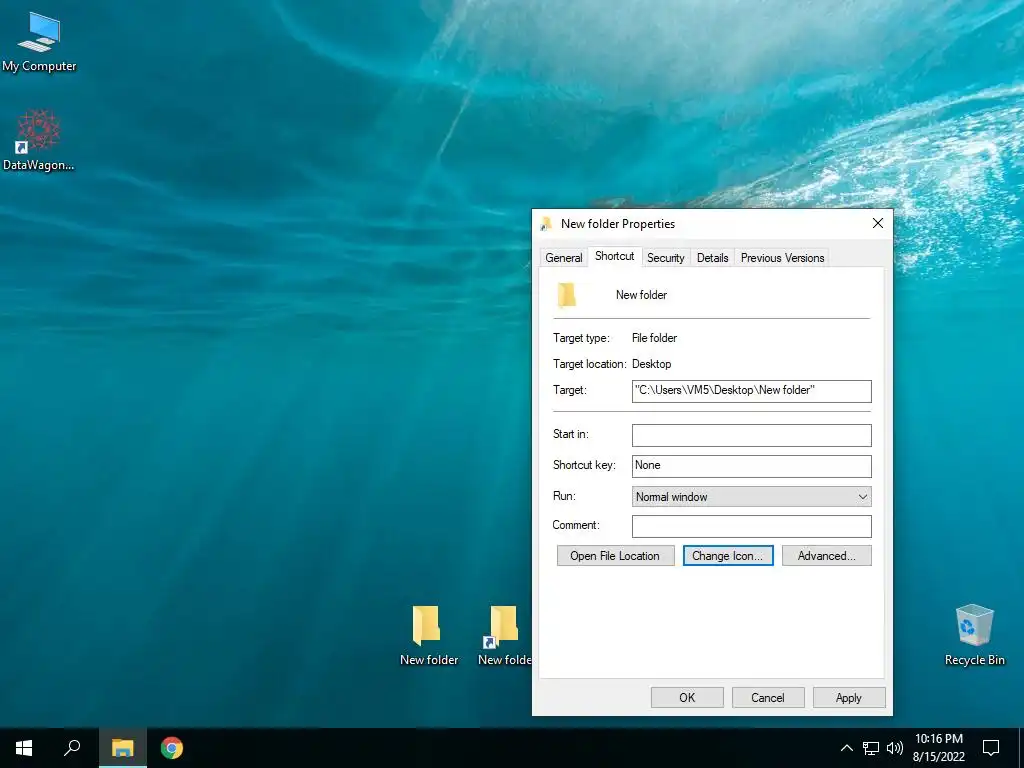Launch Google Chrome from the taskbar
This screenshot has width=1024, height=768.
pyautogui.click(x=172, y=748)
